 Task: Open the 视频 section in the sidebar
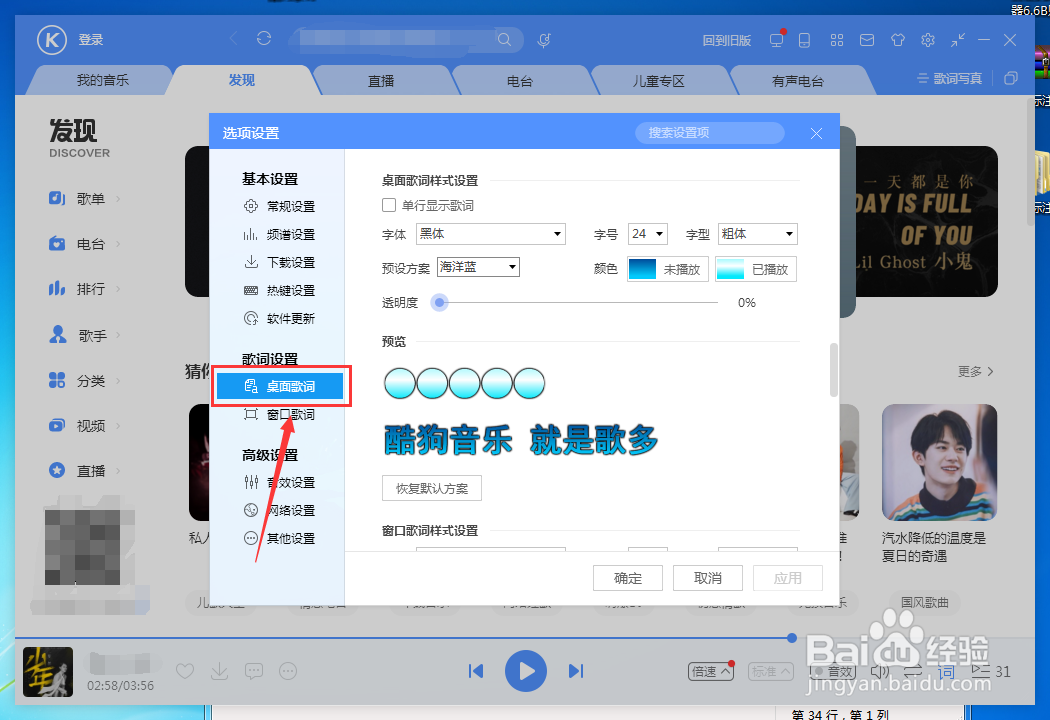click(88, 425)
